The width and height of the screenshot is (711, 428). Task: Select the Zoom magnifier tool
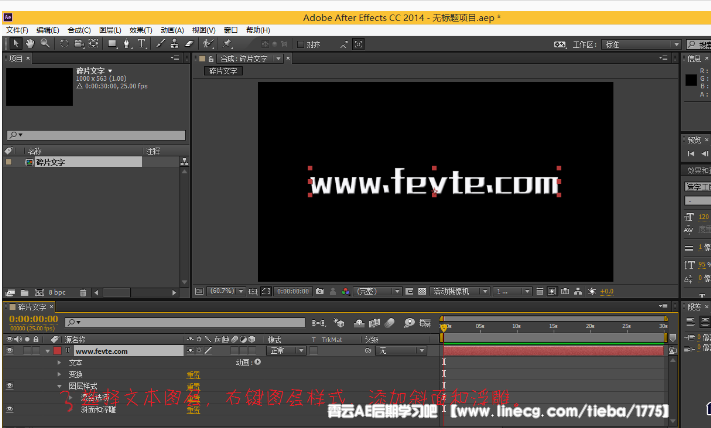(46, 44)
